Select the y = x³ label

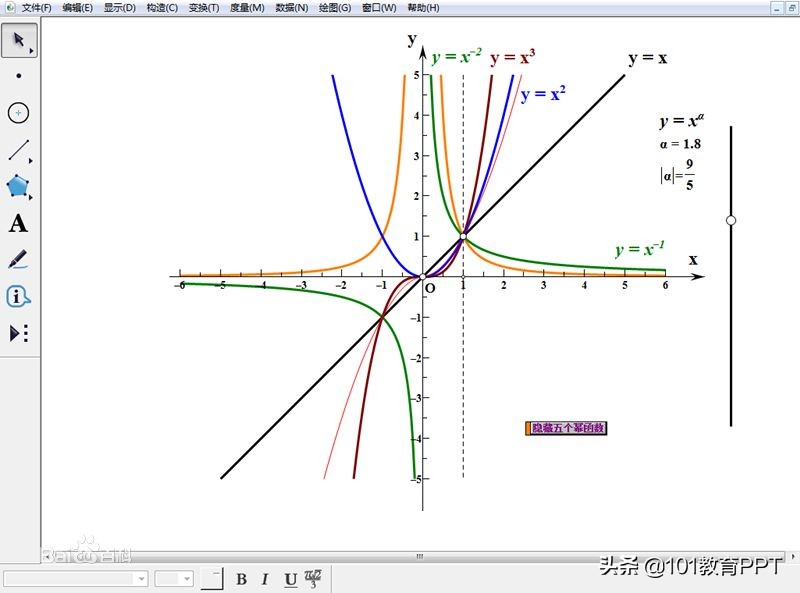click(x=512, y=58)
